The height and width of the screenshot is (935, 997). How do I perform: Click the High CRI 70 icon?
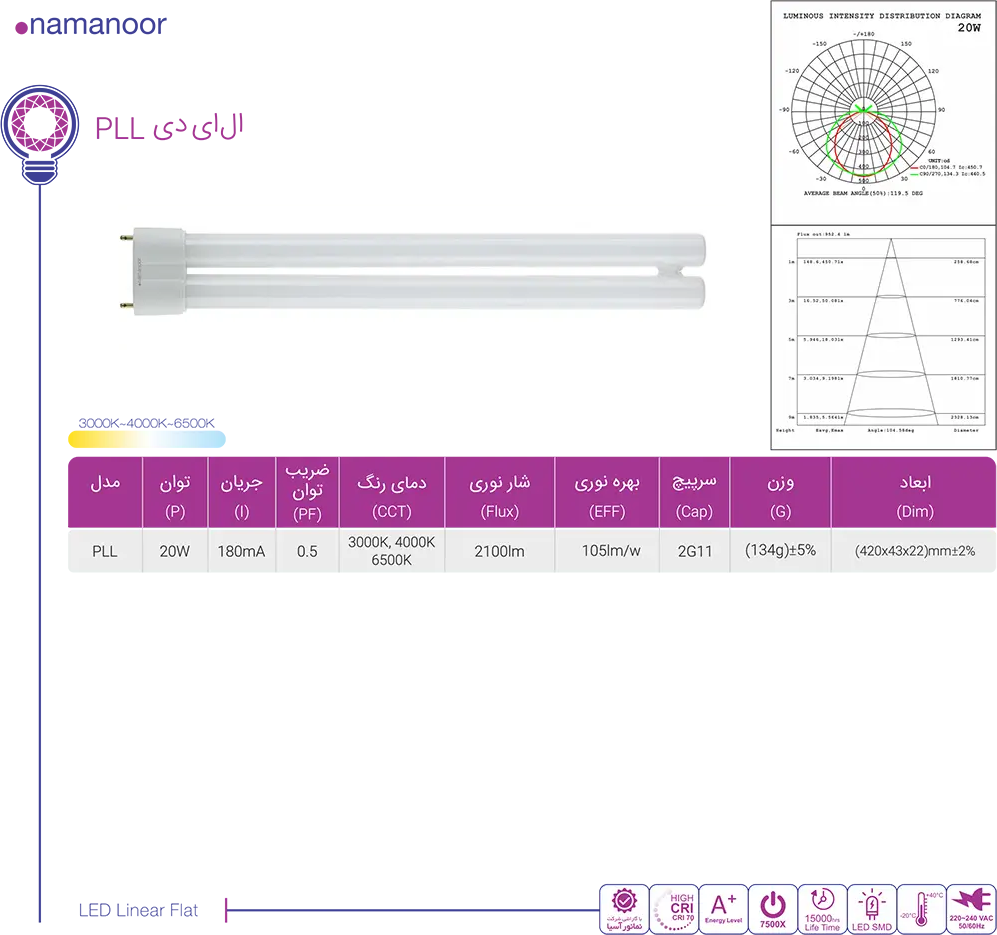tap(673, 909)
